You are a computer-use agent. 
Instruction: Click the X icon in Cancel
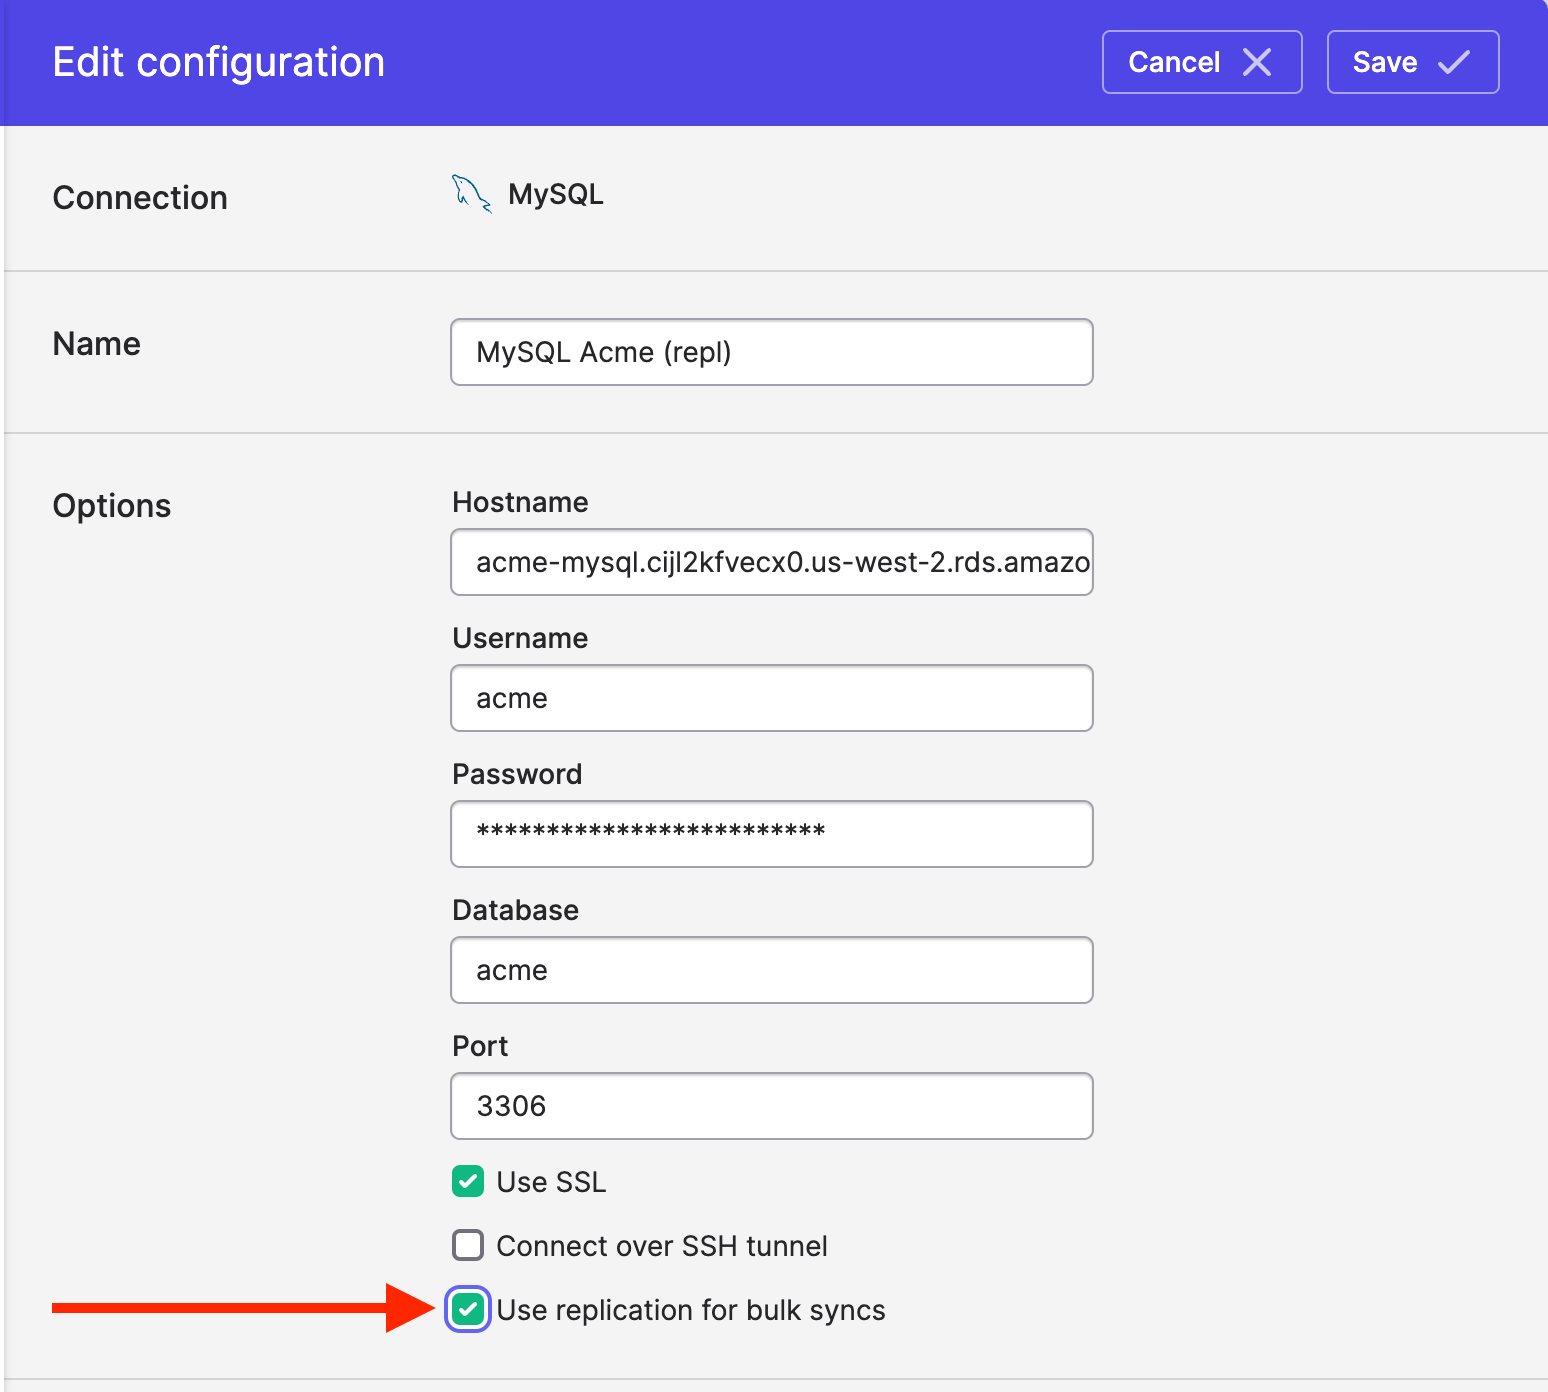(1257, 62)
